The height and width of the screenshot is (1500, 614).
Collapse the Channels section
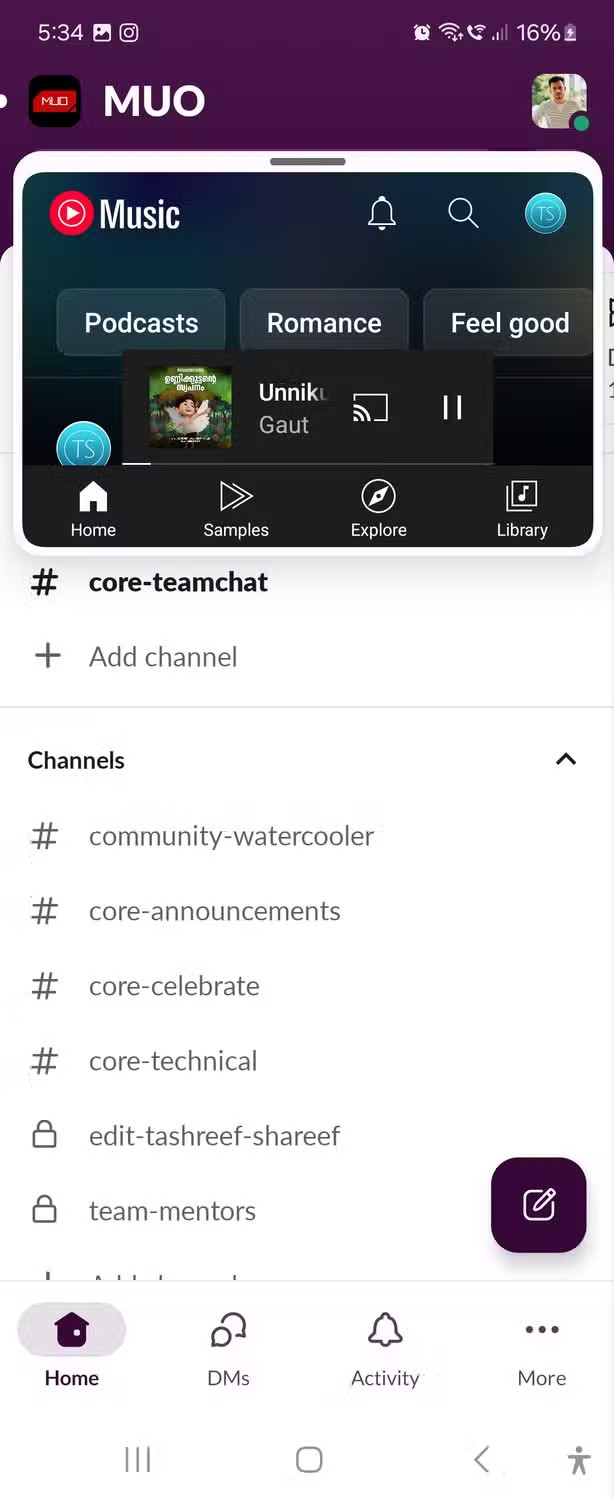[566, 760]
